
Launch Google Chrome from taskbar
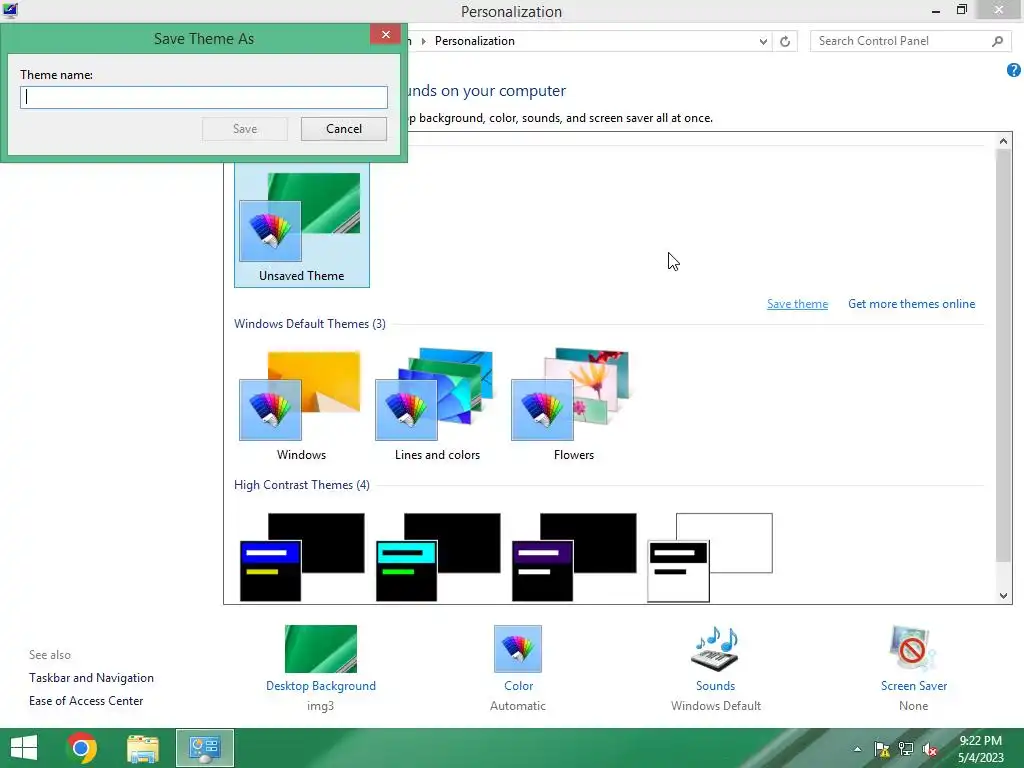tap(82, 748)
